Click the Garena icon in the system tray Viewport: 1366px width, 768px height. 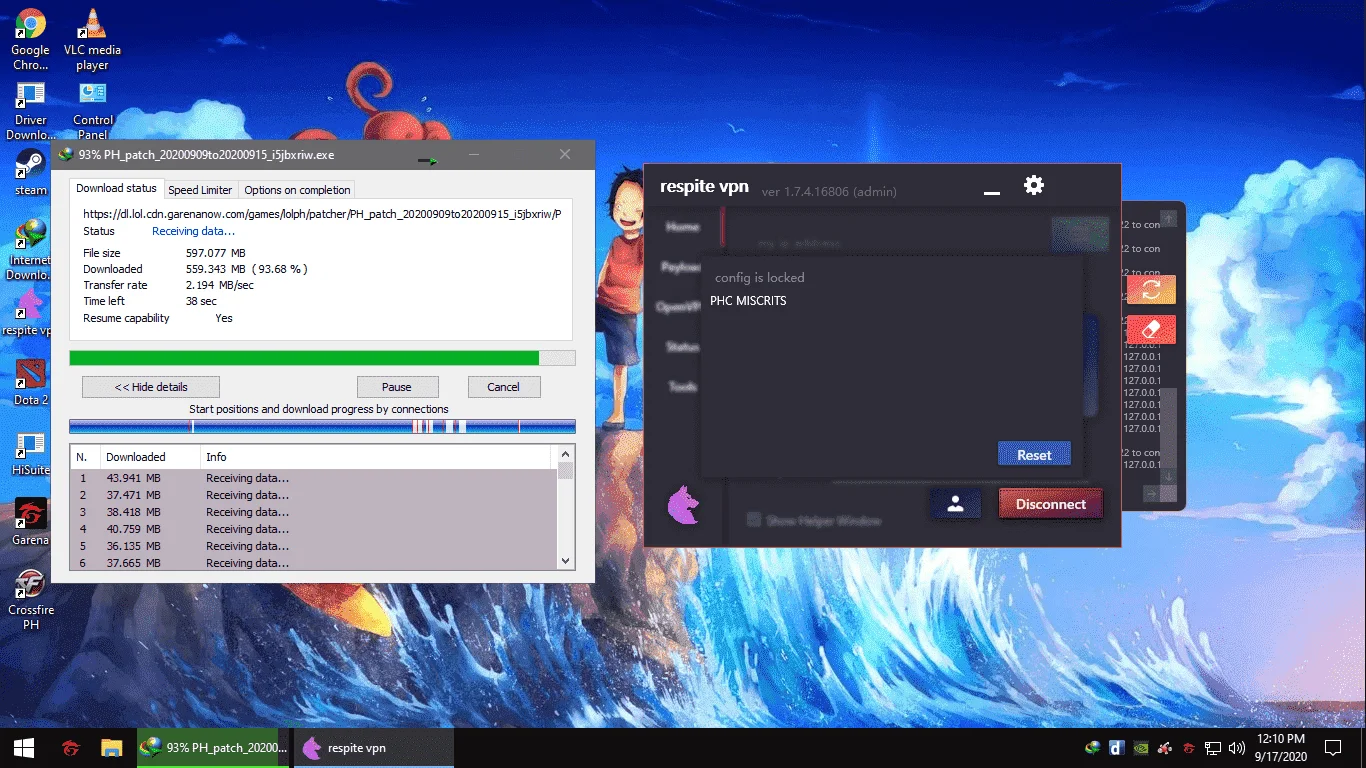click(x=1188, y=747)
